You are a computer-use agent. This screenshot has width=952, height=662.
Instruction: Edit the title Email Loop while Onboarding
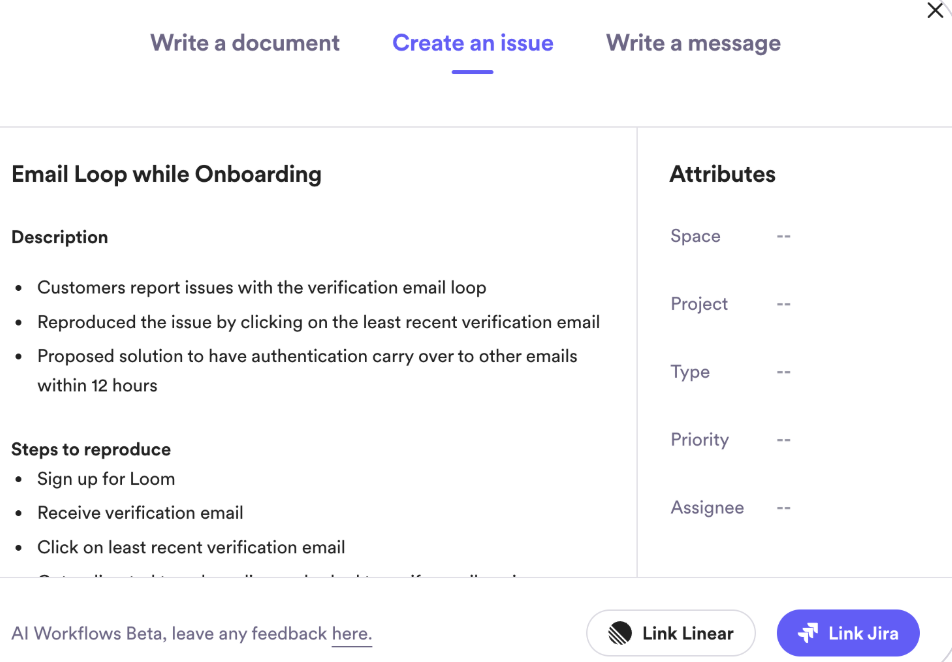166,174
